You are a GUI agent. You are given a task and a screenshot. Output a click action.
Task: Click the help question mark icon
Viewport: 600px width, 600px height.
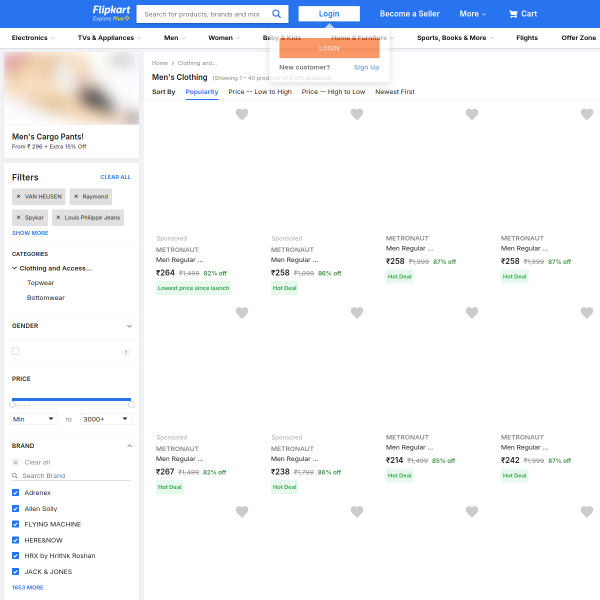(x=126, y=352)
